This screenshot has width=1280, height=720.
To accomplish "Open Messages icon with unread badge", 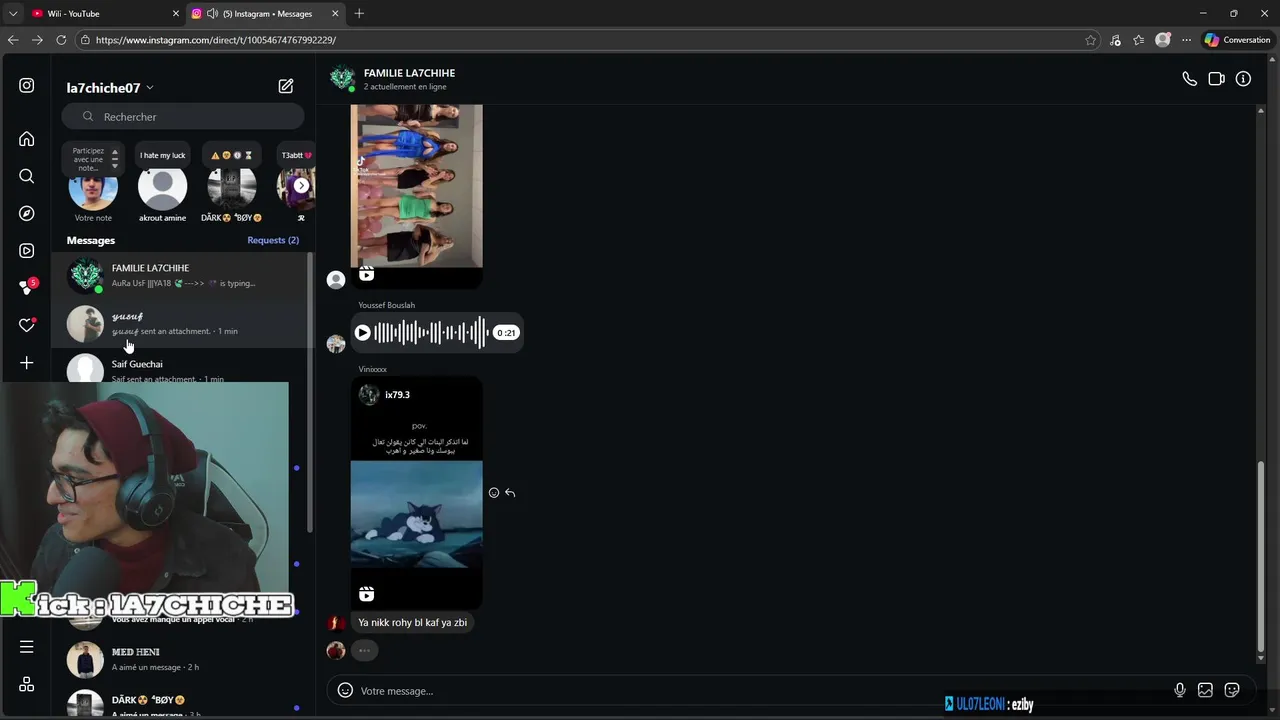I will [x=28, y=287].
